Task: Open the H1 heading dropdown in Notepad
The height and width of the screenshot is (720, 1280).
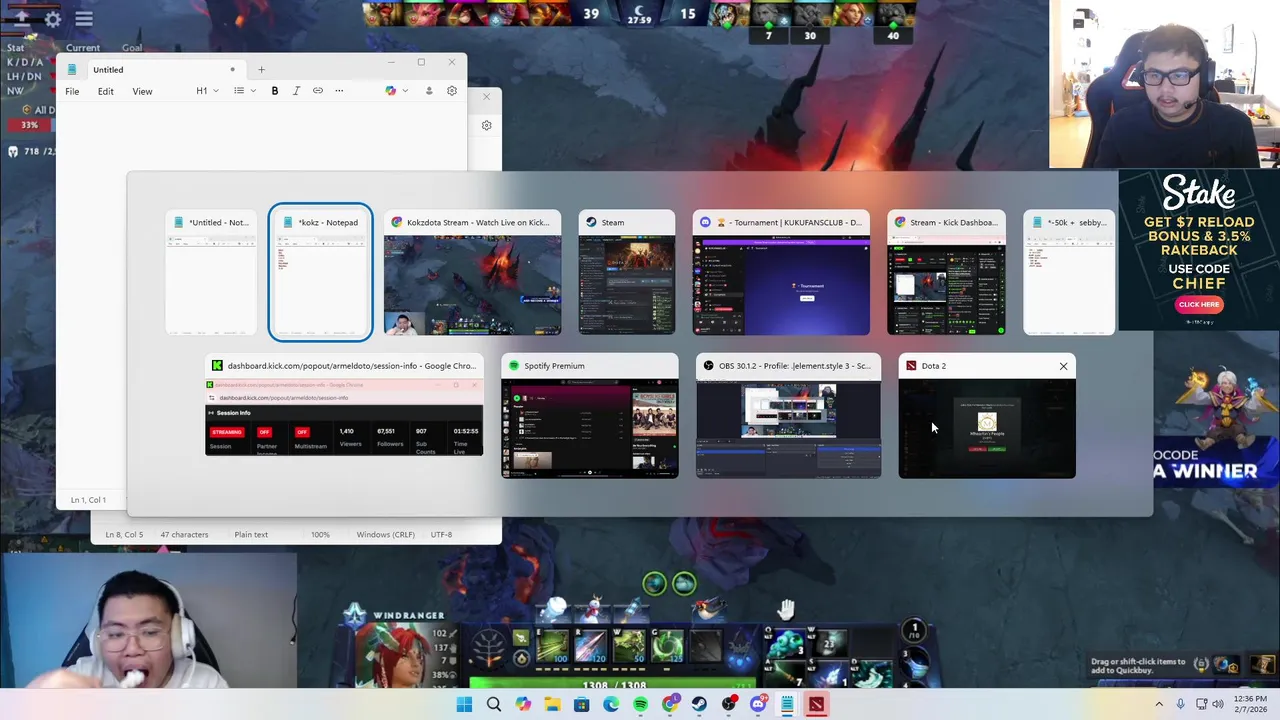Action: (x=206, y=91)
